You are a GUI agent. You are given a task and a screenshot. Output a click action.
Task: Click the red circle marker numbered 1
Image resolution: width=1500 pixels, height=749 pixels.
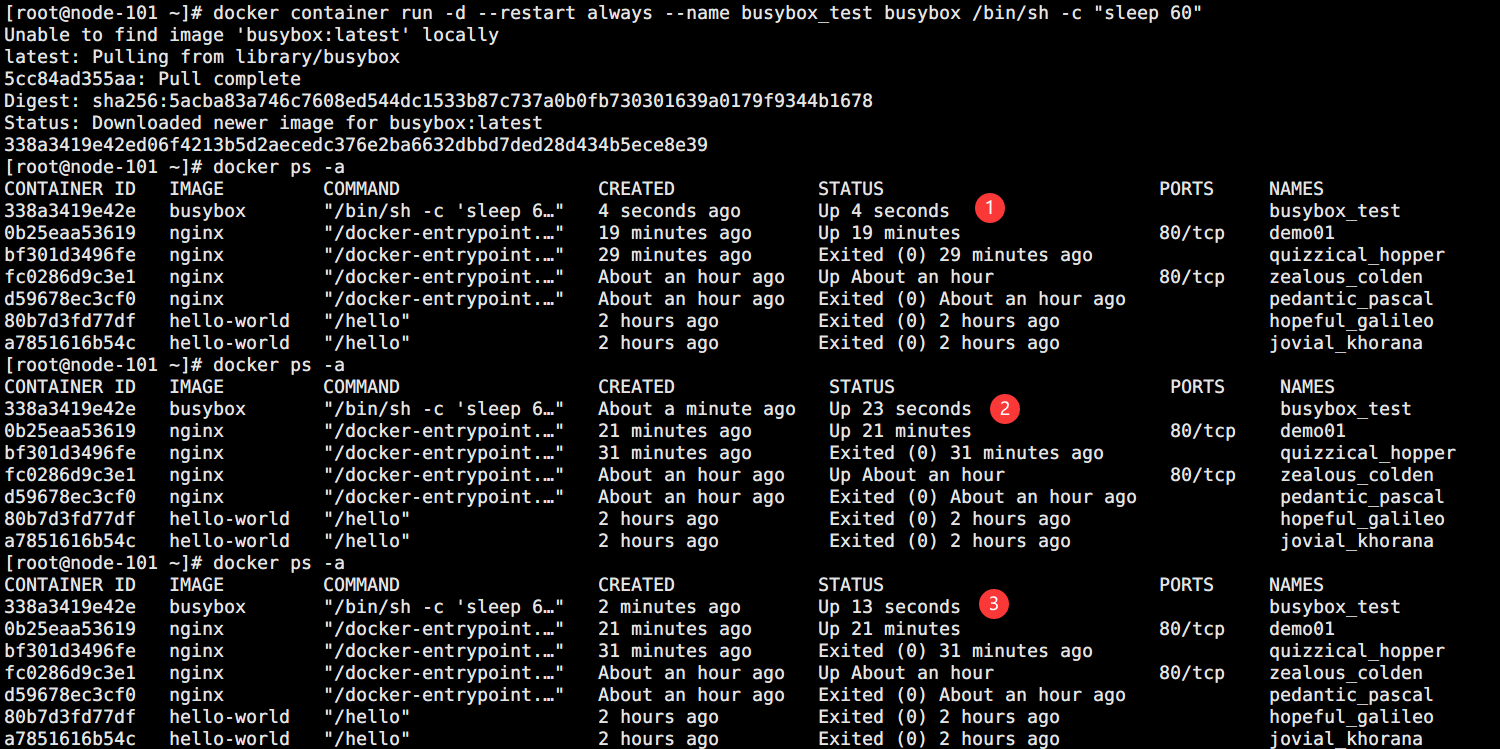pos(989,208)
